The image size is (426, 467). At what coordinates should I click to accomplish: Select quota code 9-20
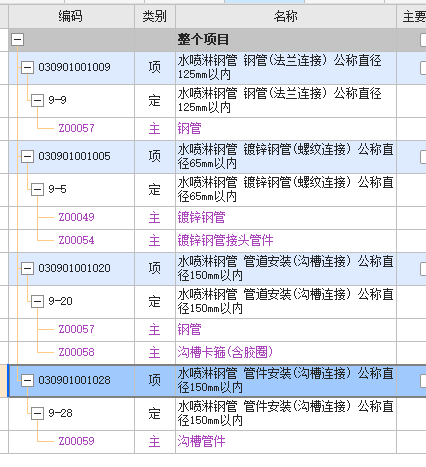coord(60,301)
